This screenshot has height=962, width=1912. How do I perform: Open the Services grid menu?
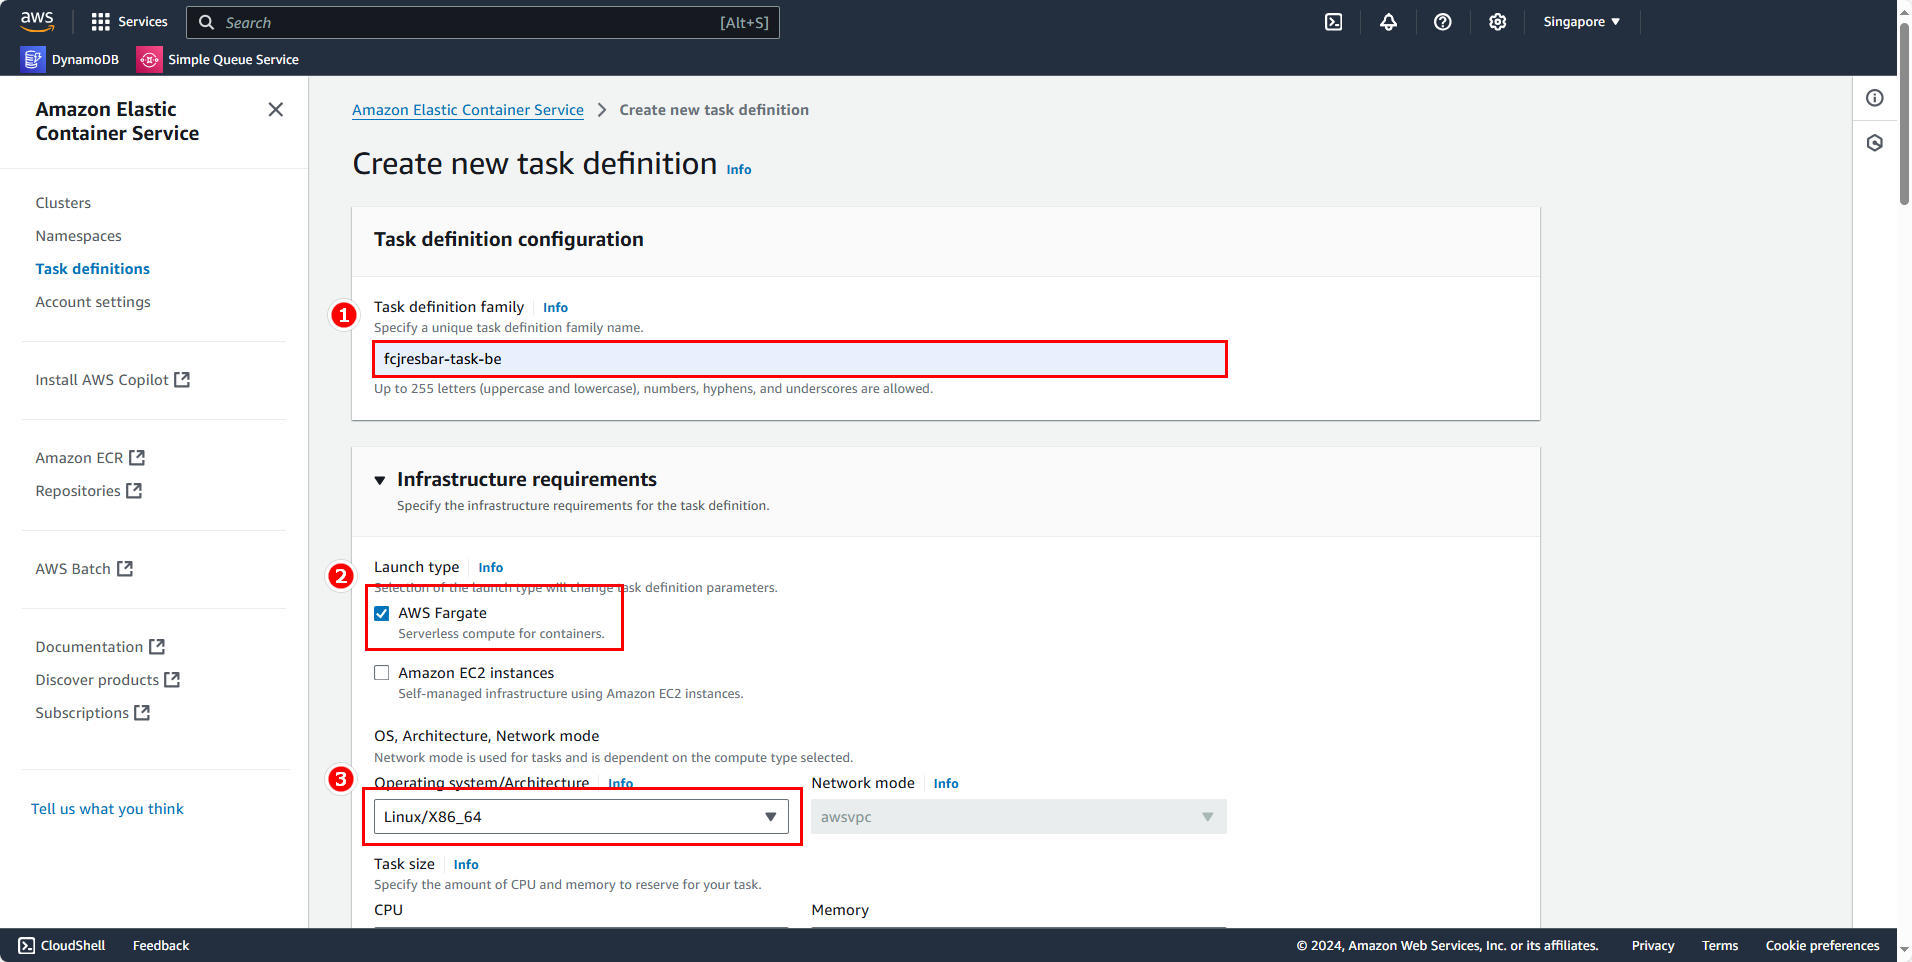pos(101,22)
